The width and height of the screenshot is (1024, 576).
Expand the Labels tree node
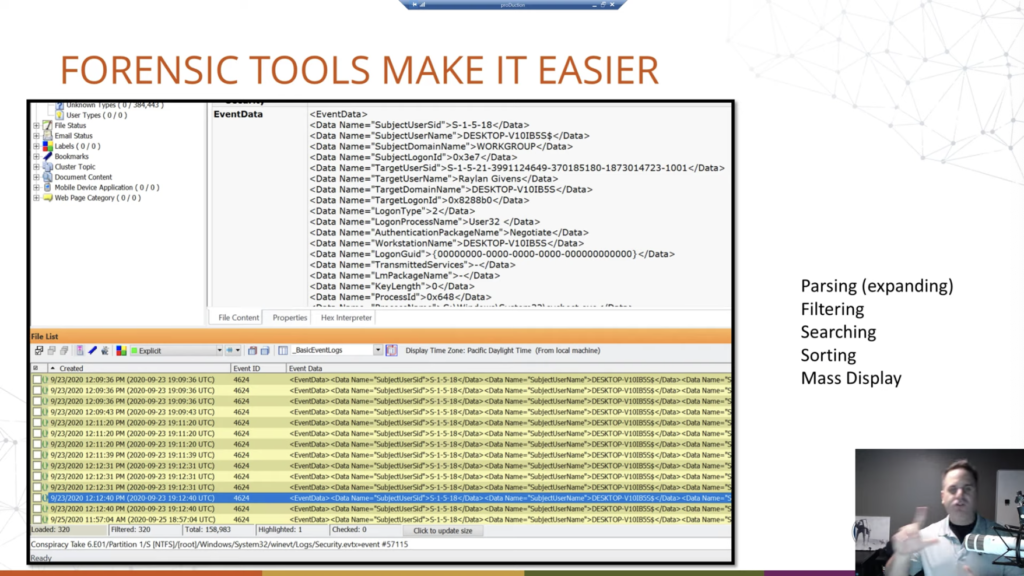pos(37,146)
